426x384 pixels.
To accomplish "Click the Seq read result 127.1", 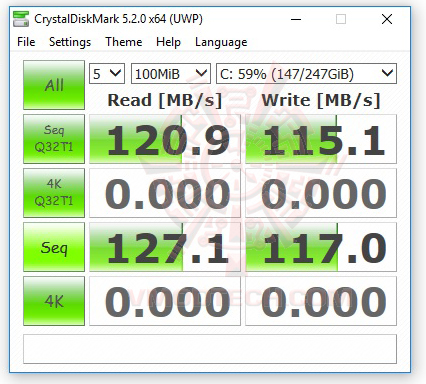I will coord(165,247).
